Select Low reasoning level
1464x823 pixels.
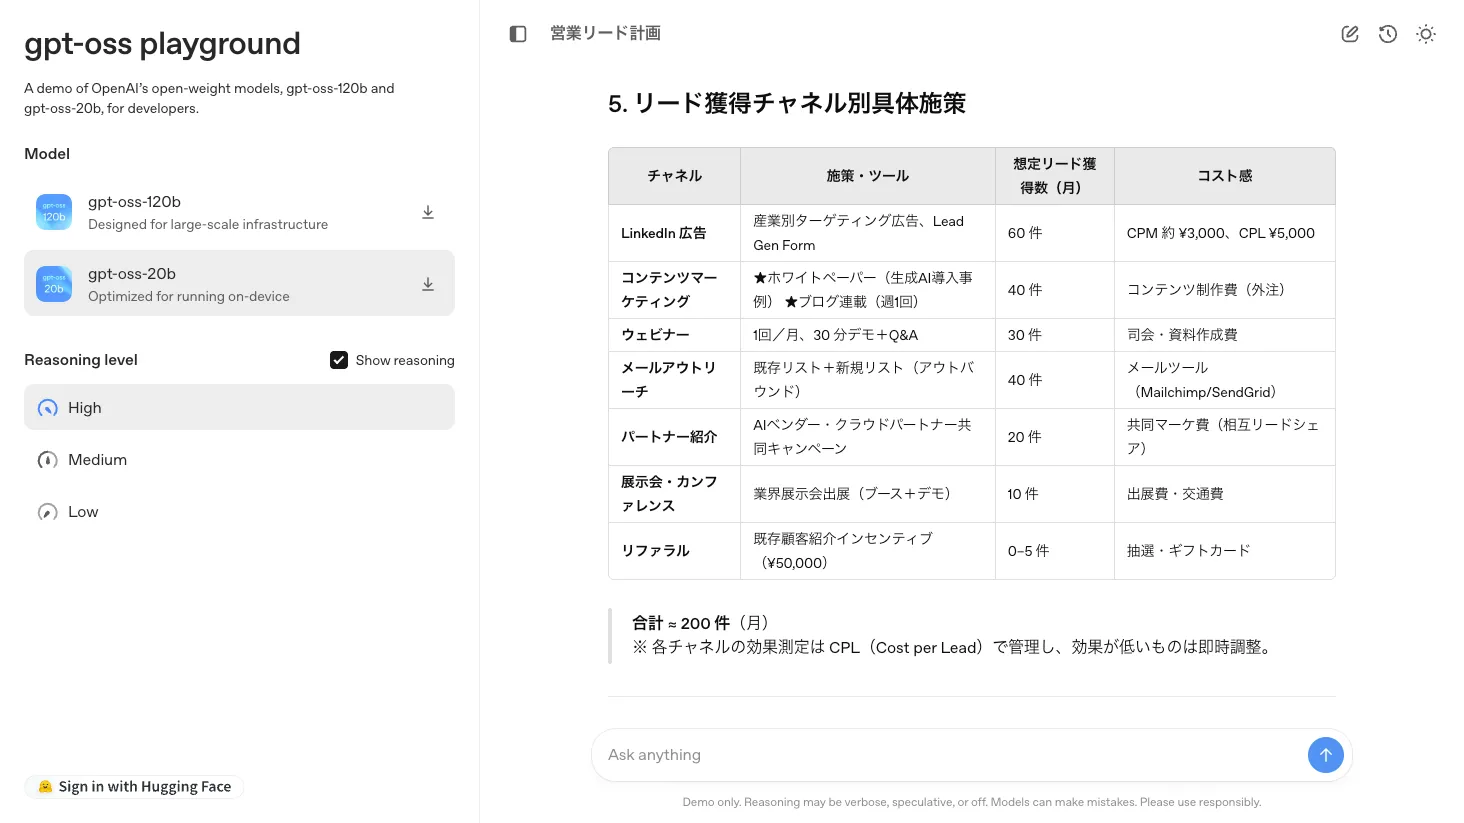coord(239,512)
